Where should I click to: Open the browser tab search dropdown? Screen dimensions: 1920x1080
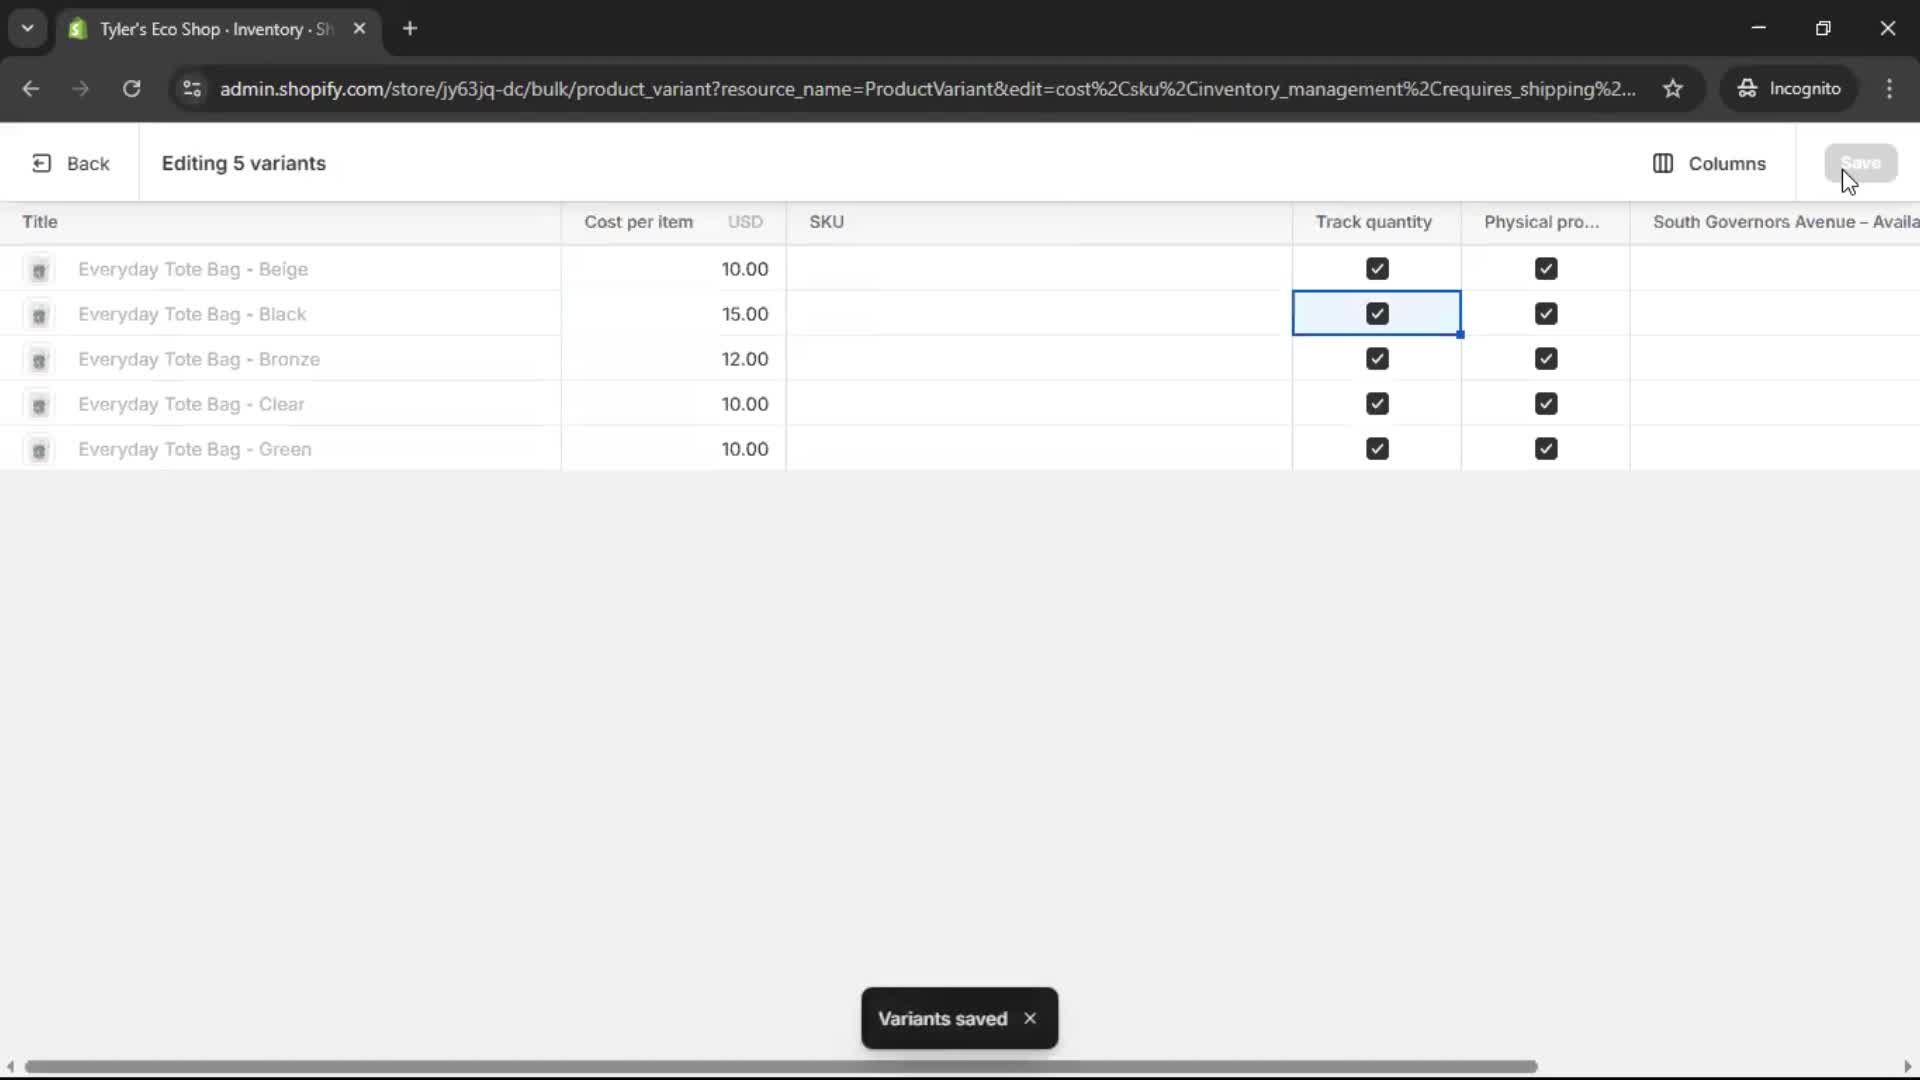[x=27, y=28]
